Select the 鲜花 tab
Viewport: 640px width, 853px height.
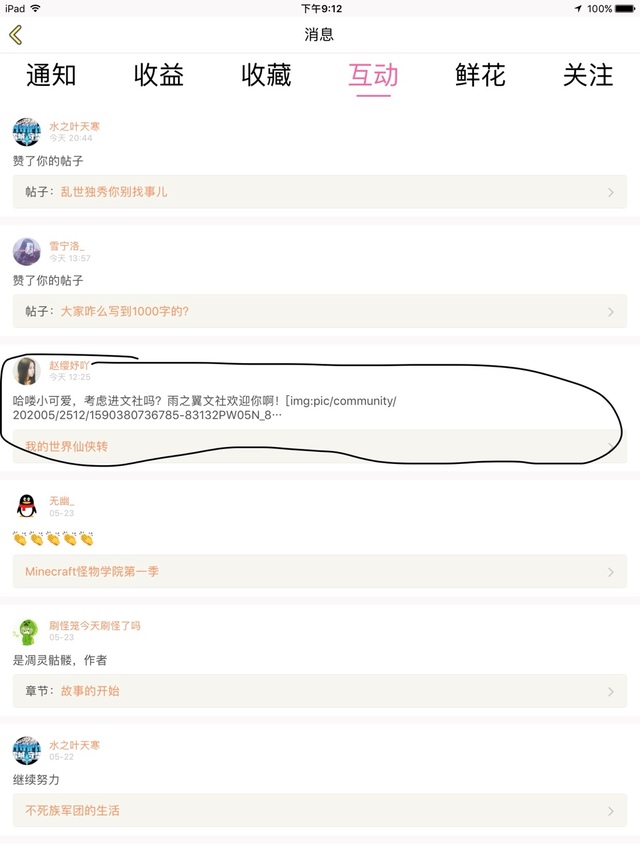coord(481,75)
